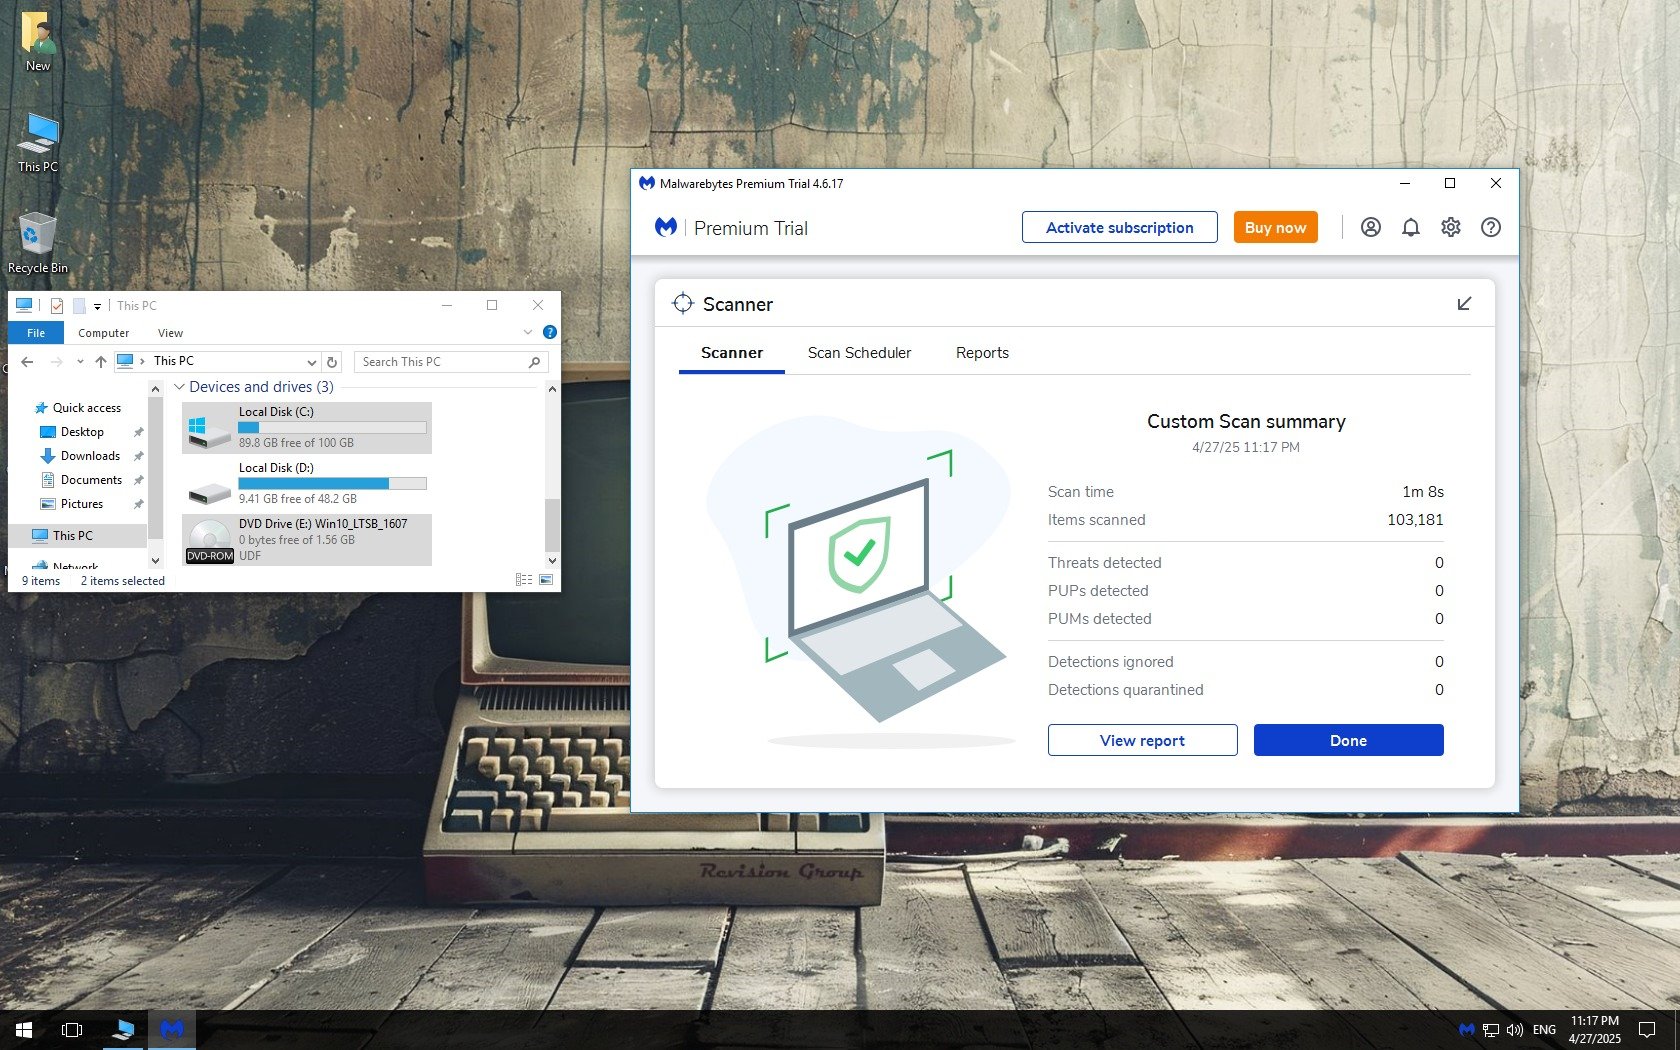
Task: Open the network icon in the system tray
Action: pyautogui.click(x=1491, y=1029)
